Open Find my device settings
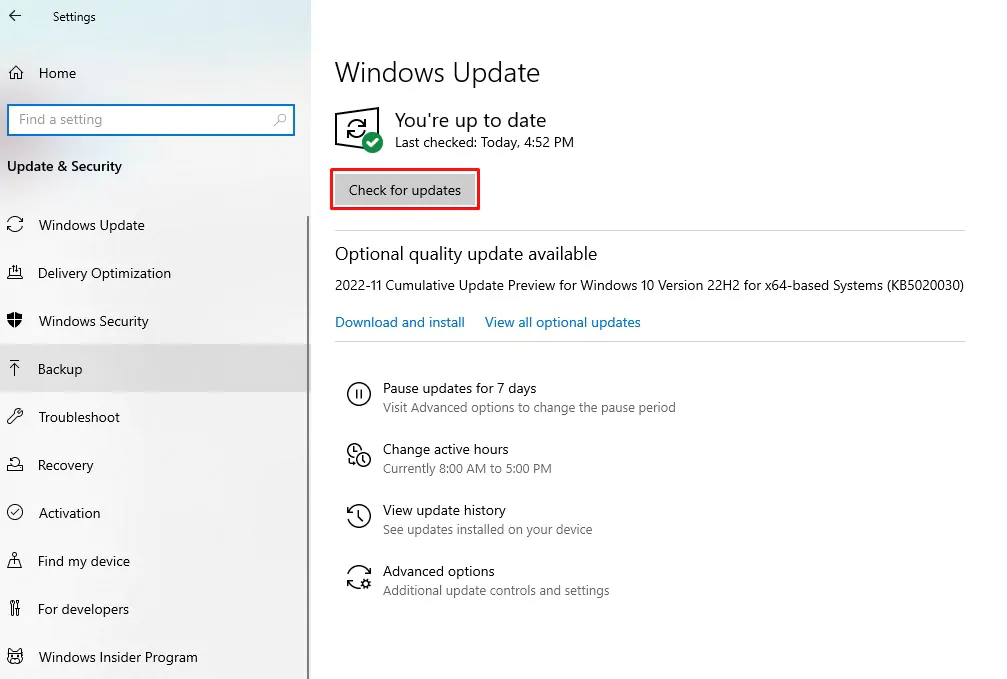This screenshot has width=1007, height=679. (155, 561)
